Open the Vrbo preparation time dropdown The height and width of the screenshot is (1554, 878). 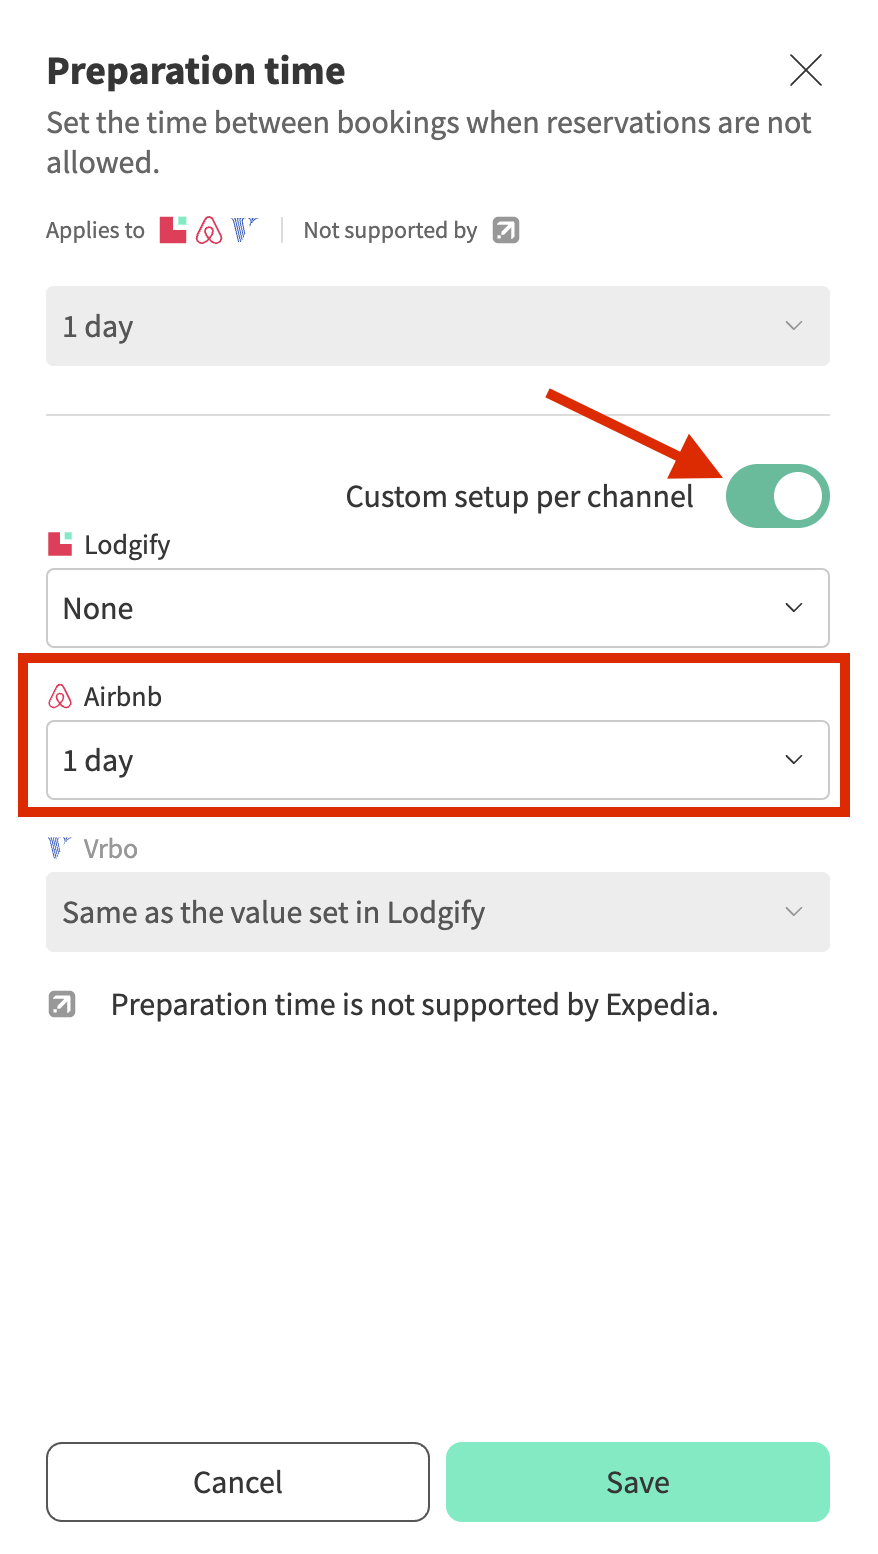pyautogui.click(x=437, y=912)
